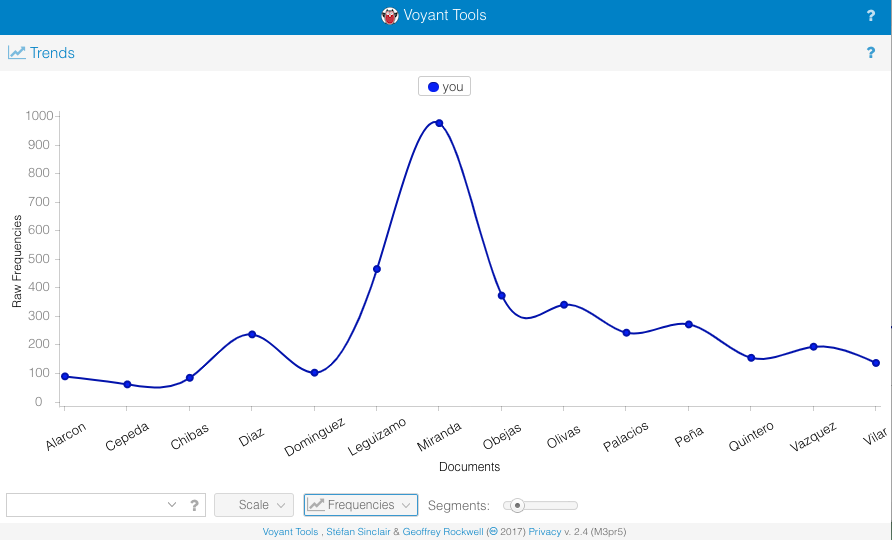
Task: Click the 'Quintero' x-axis label
Action: pos(751,437)
